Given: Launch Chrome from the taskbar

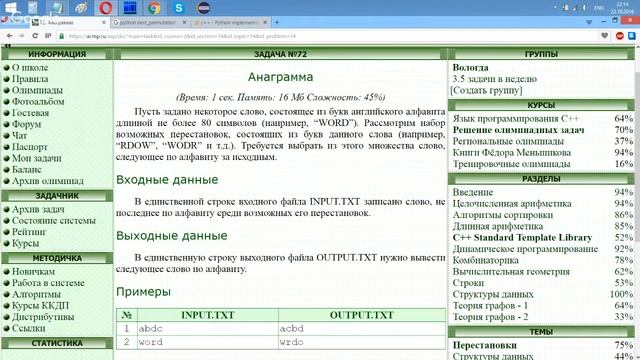Looking at the screenshot, I should click(154, 7).
